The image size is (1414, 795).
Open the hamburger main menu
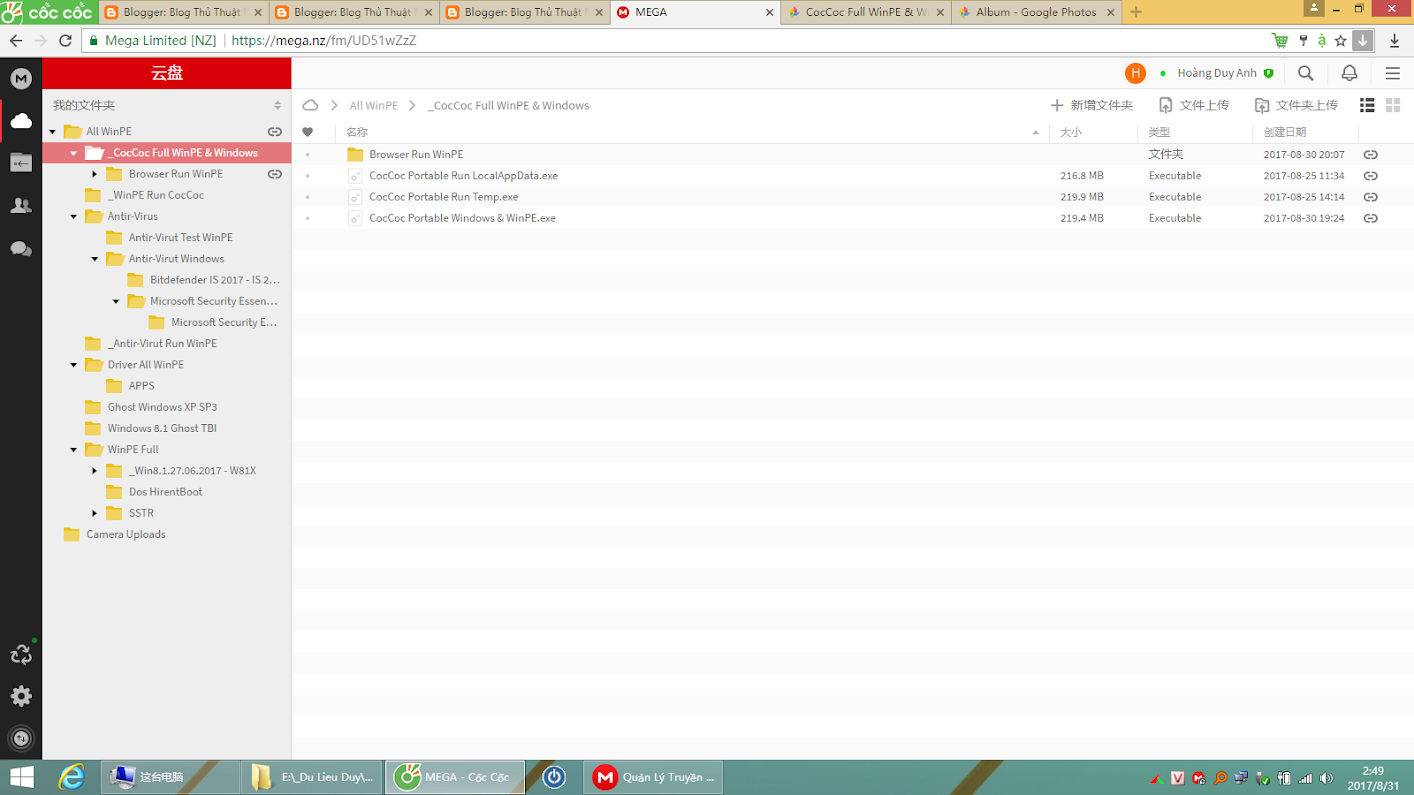(1392, 73)
